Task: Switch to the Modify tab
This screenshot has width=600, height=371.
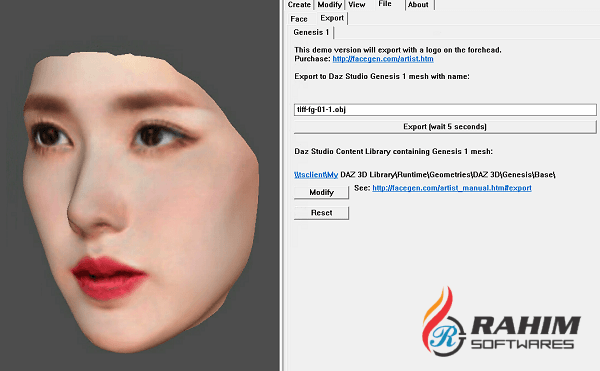Action: pyautogui.click(x=329, y=5)
